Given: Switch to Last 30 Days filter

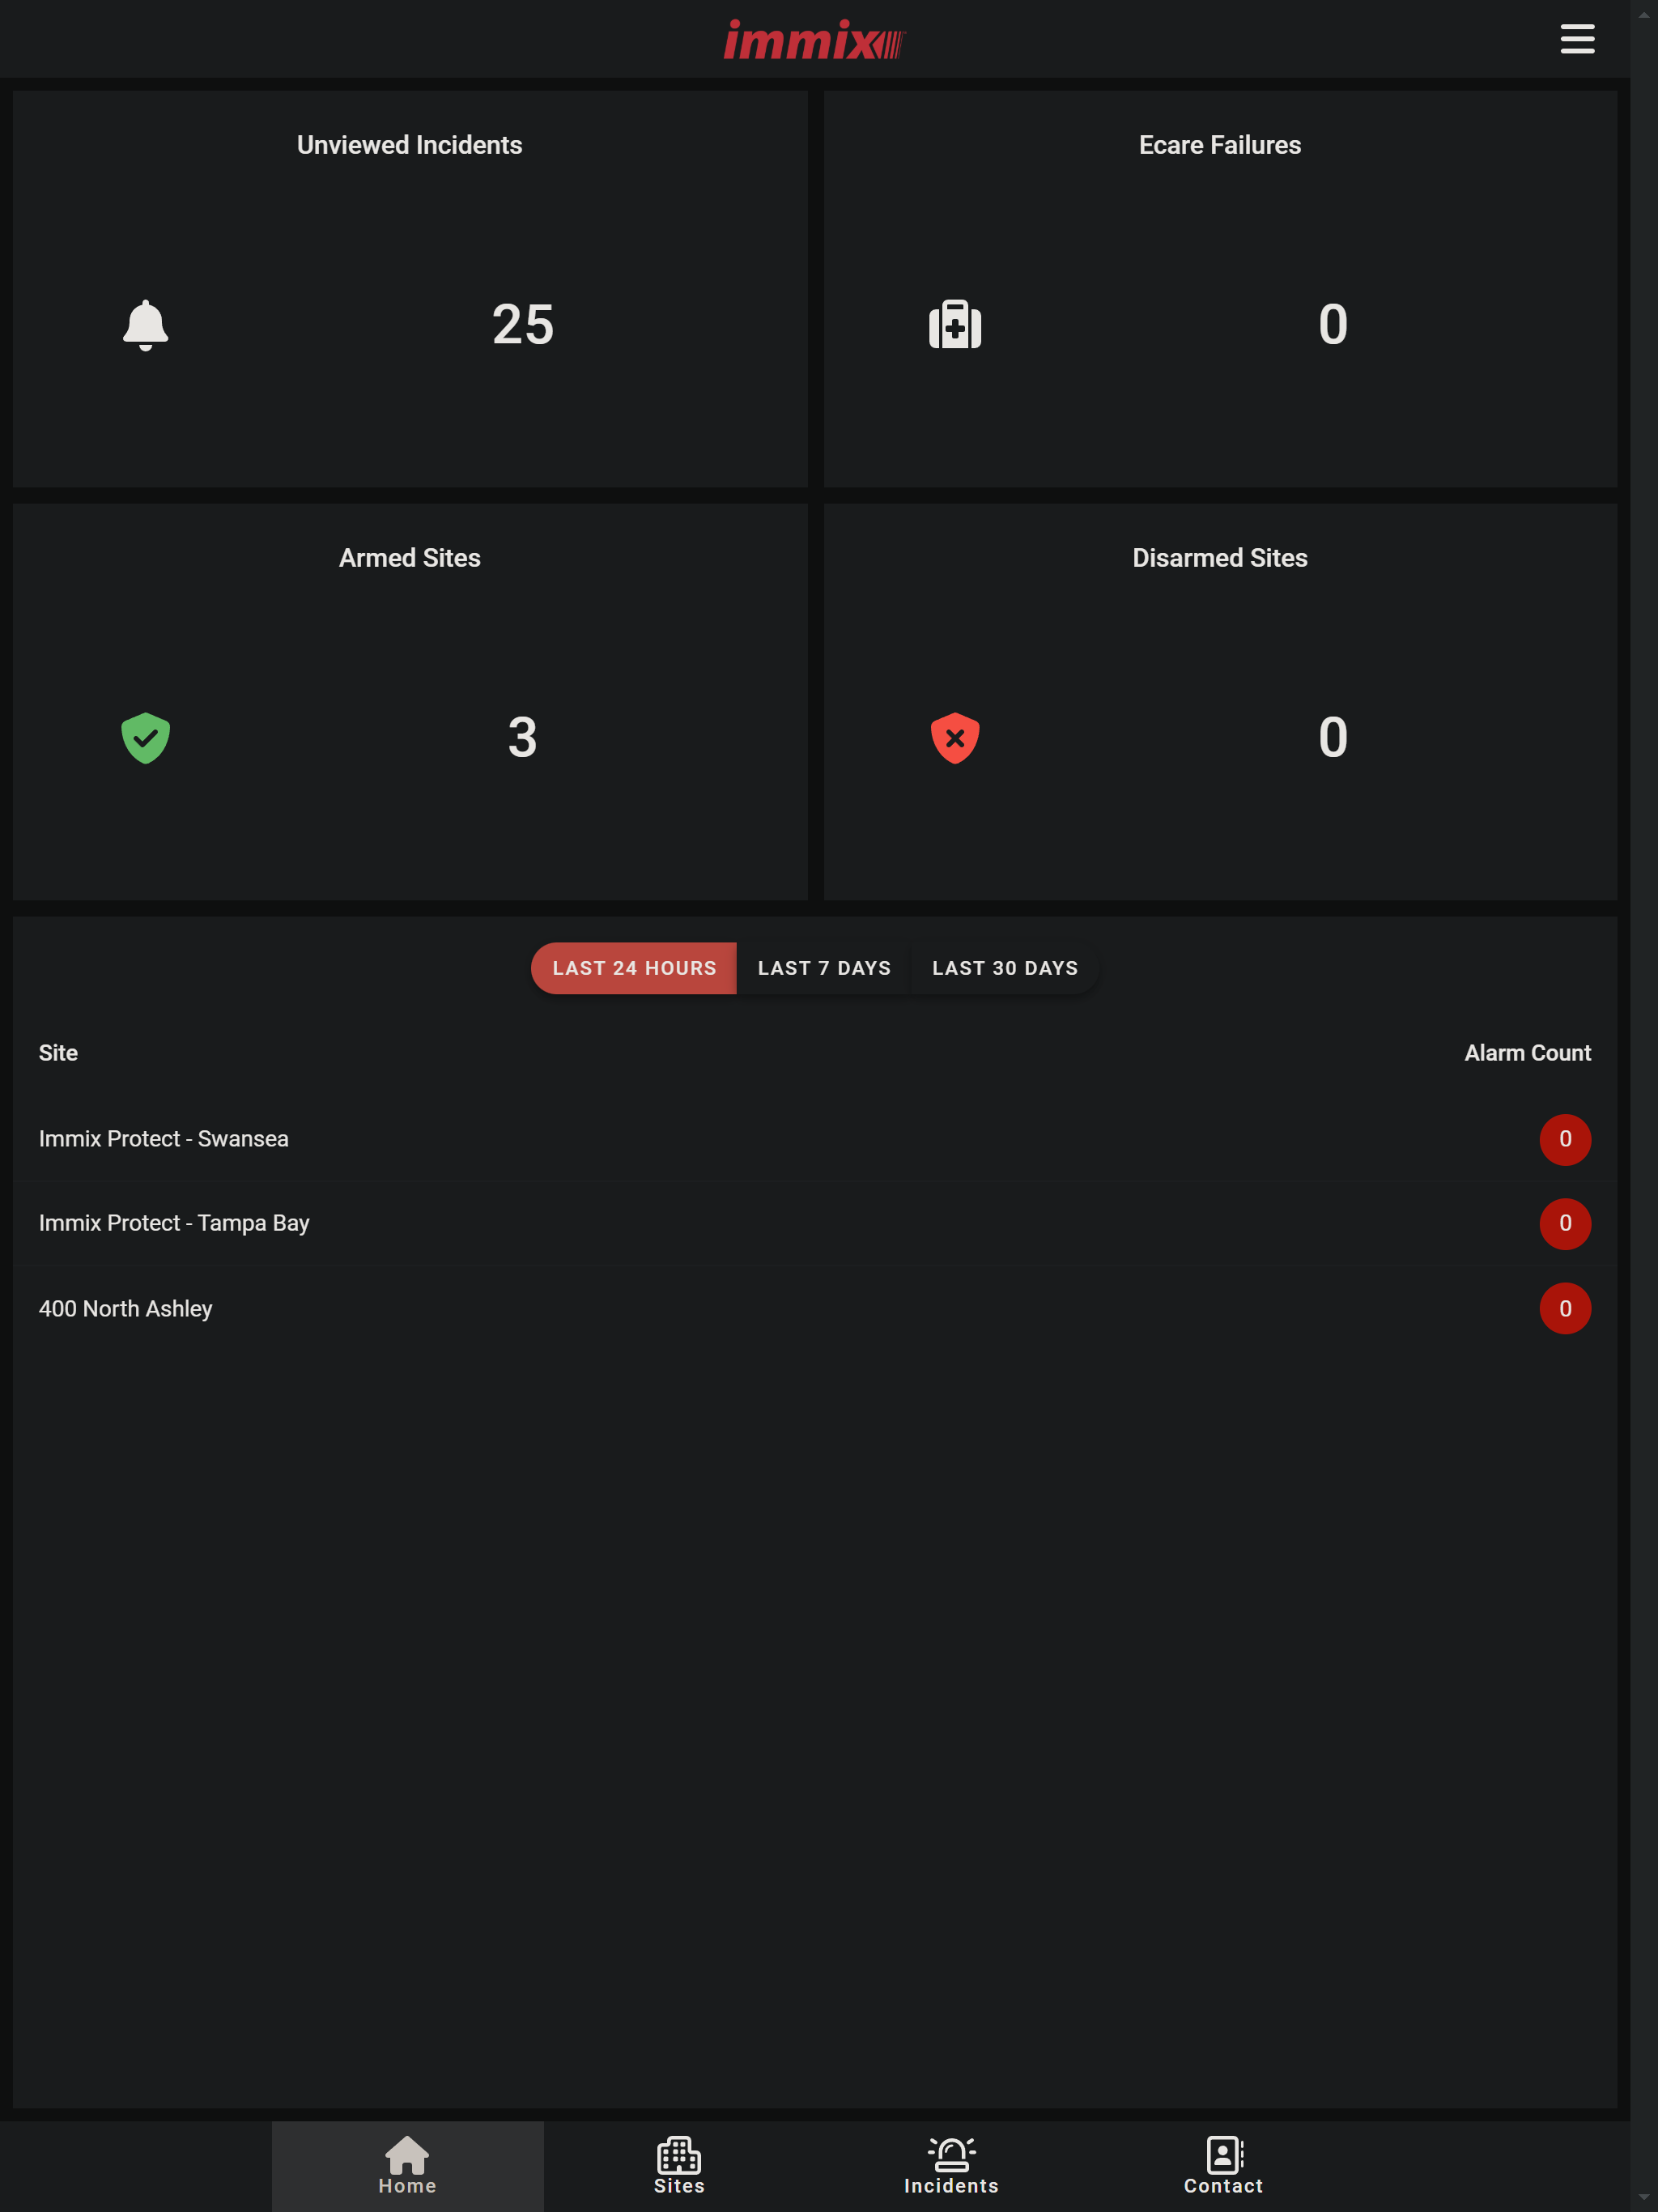Looking at the screenshot, I should click(x=1005, y=968).
